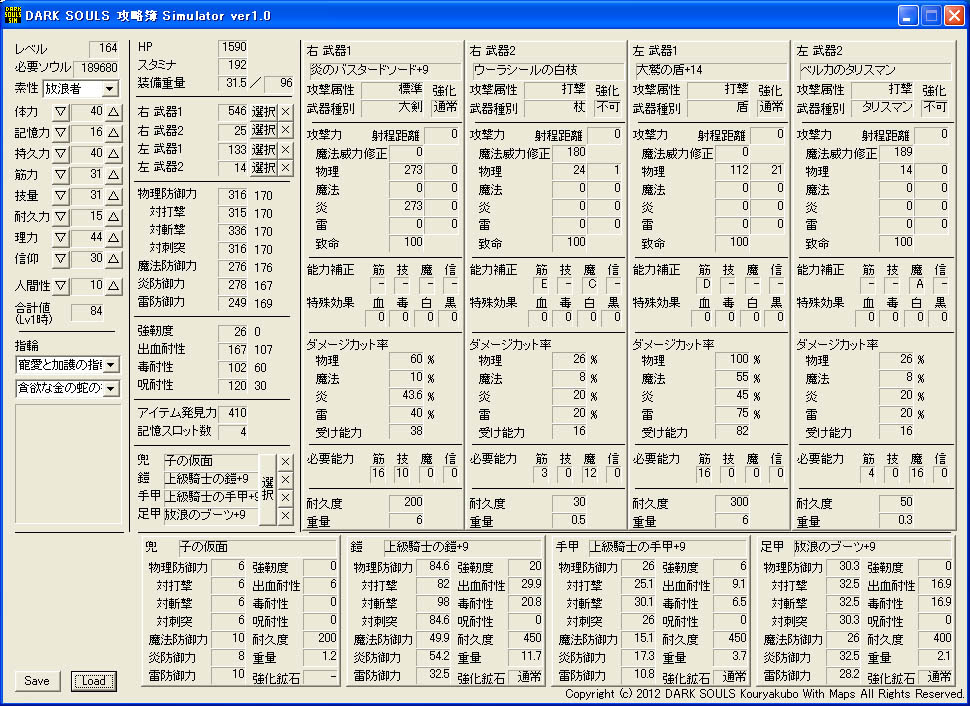Decrease 記憶力 with the down arrow
The width and height of the screenshot is (970, 706).
coord(60,132)
